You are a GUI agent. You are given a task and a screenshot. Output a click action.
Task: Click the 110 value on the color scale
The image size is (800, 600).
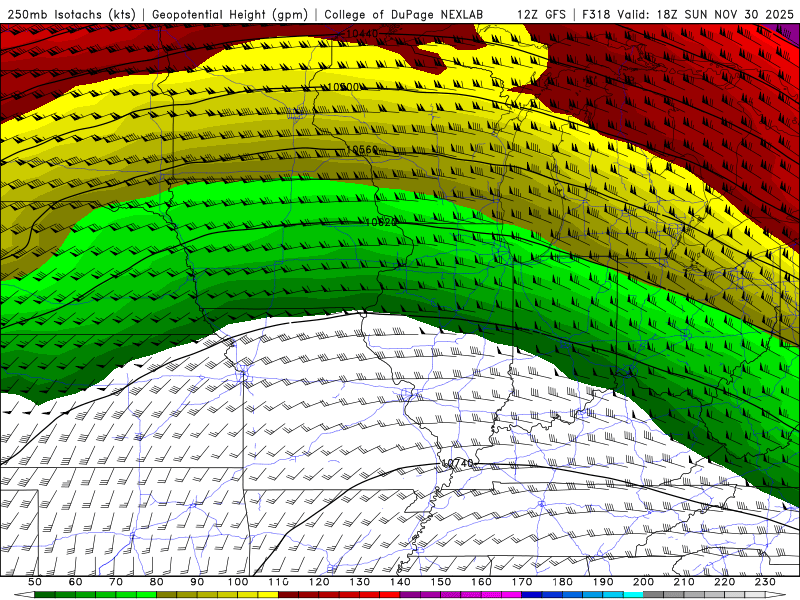(278, 582)
